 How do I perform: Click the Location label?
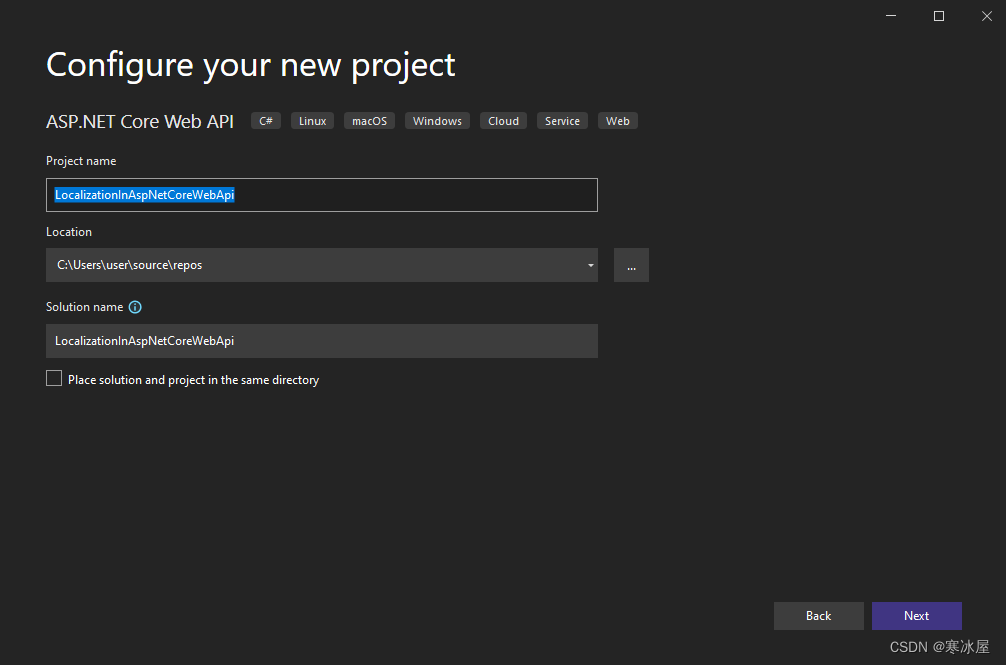pos(69,231)
